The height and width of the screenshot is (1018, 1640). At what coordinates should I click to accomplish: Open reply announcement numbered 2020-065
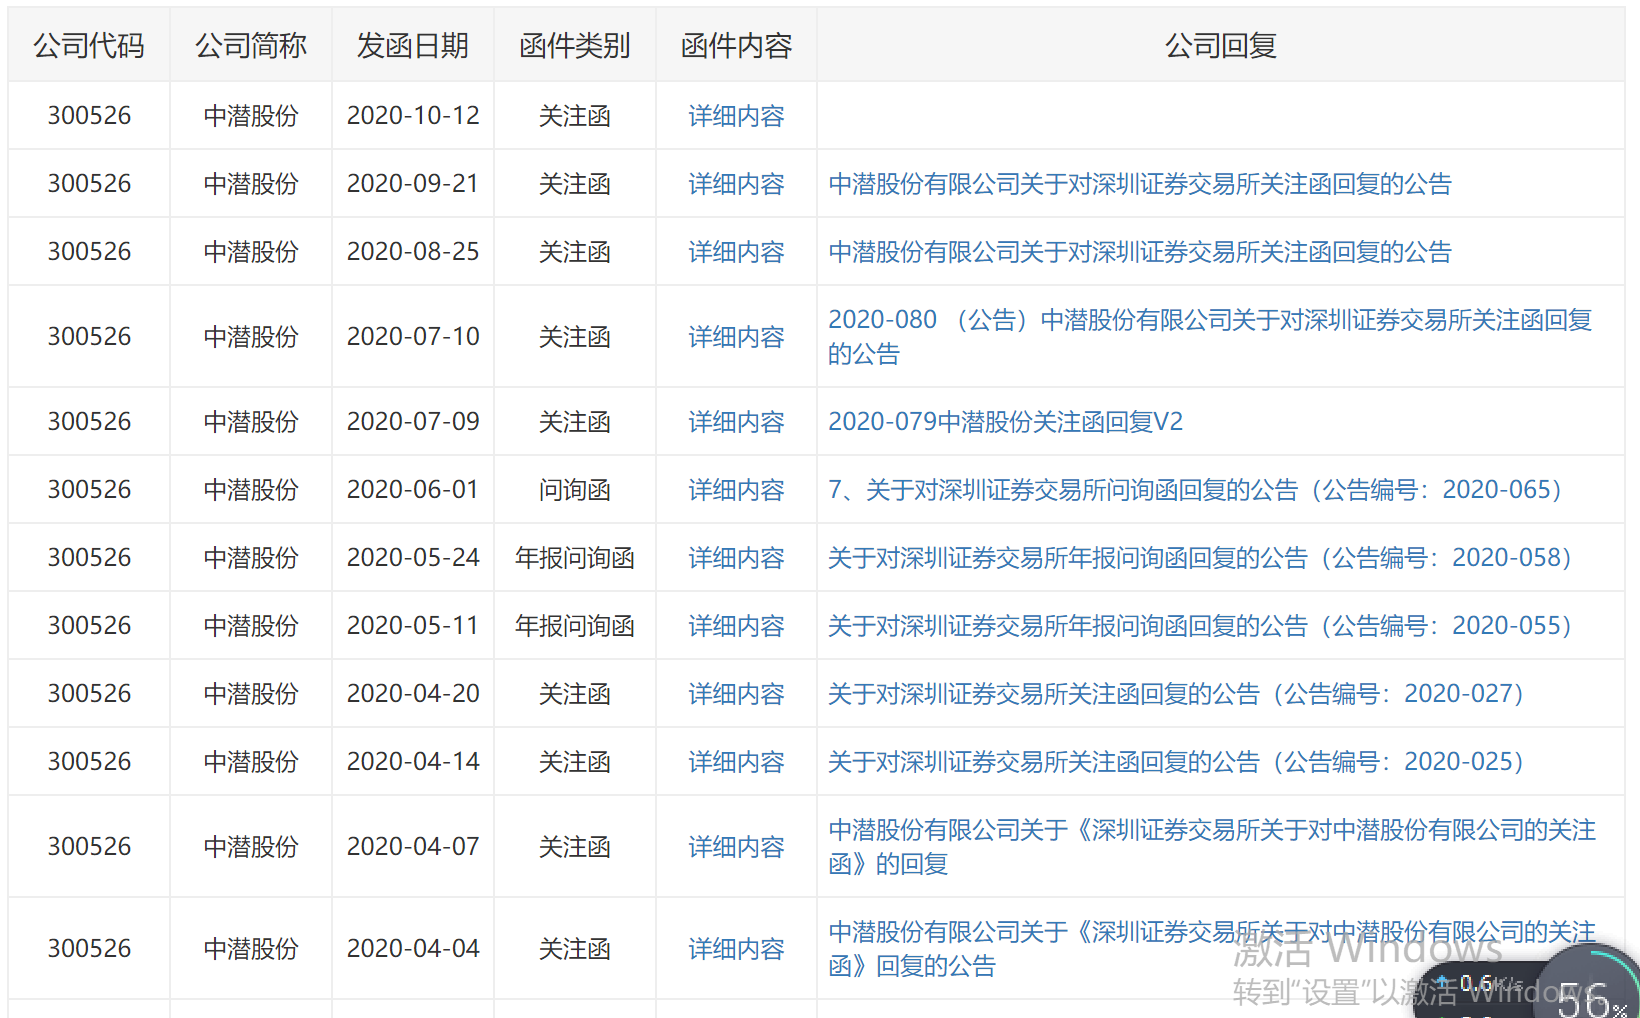(x=1195, y=490)
